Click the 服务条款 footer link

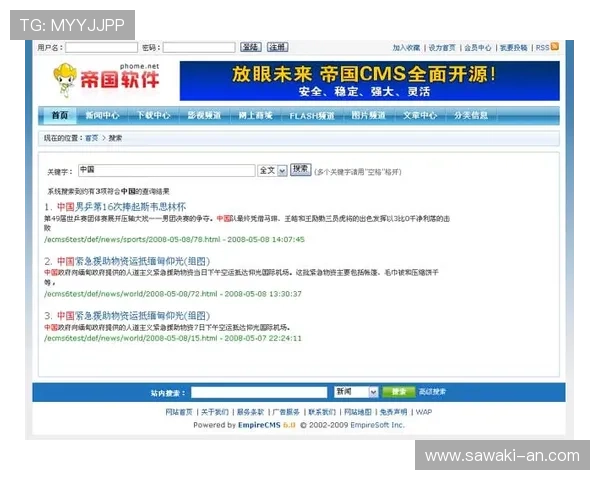pyautogui.click(x=250, y=412)
